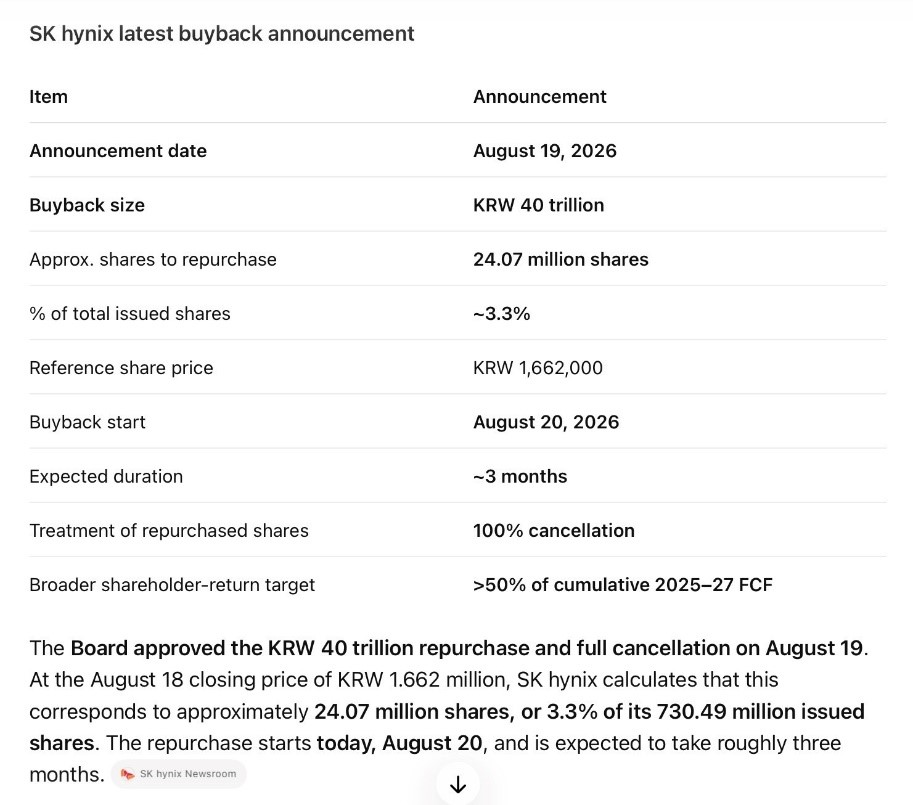Open the SK hynix Newsroom source citation
This screenshot has height=805, width=913.
pos(179,774)
